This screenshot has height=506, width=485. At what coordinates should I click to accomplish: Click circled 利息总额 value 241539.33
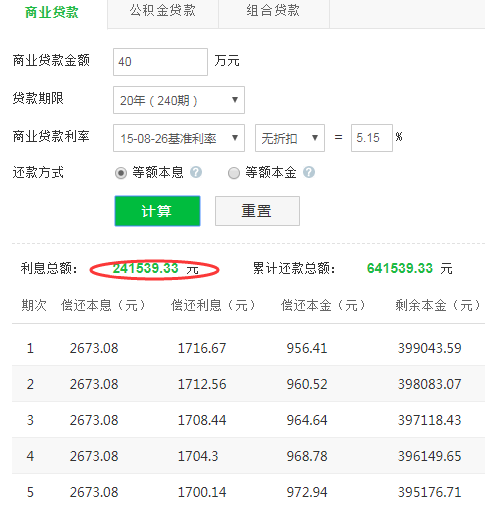click(x=146, y=268)
